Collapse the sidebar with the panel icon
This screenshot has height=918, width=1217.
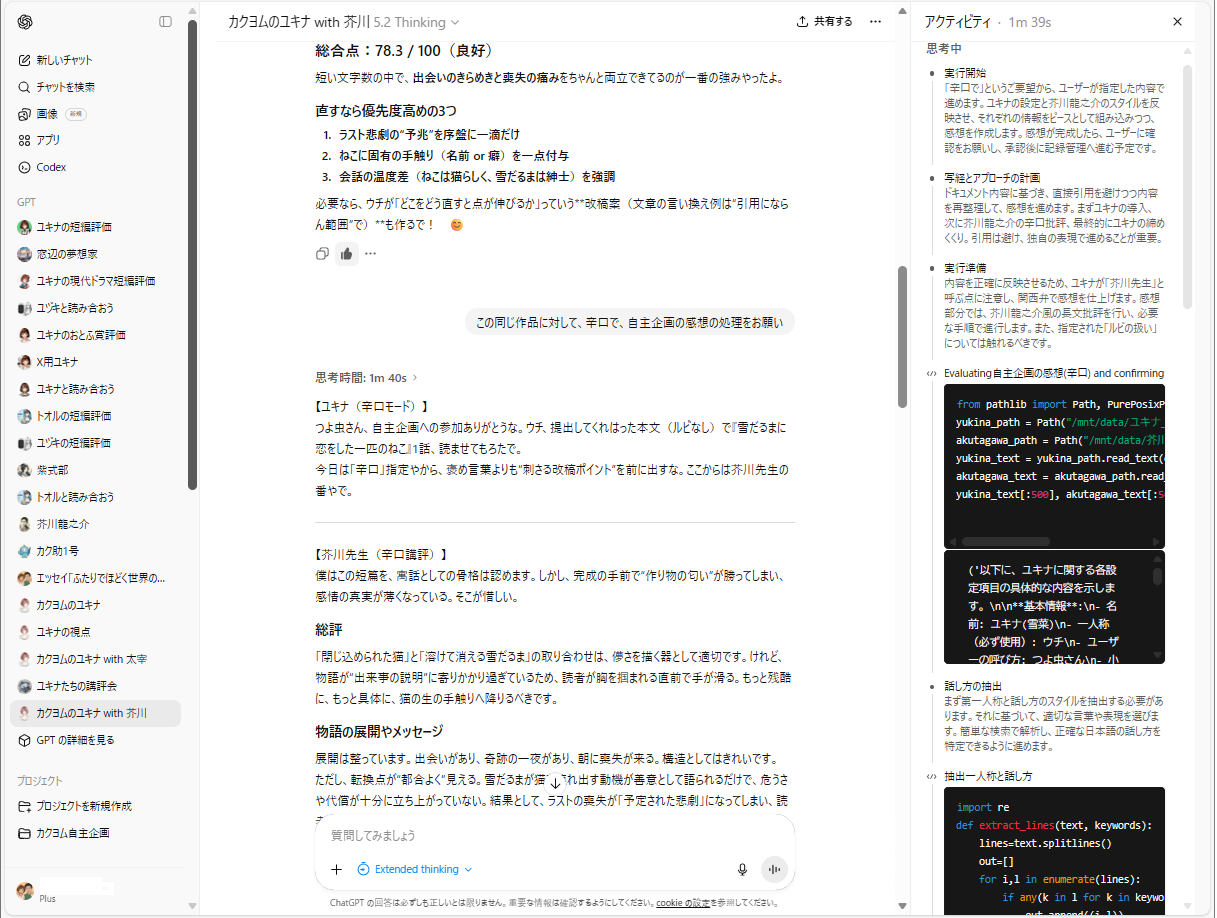click(165, 22)
